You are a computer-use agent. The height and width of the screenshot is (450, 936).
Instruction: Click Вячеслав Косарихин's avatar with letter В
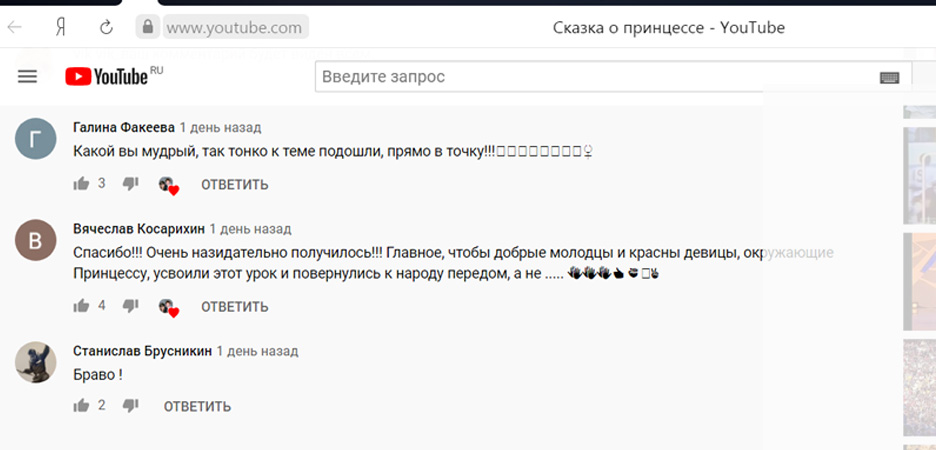coord(35,240)
